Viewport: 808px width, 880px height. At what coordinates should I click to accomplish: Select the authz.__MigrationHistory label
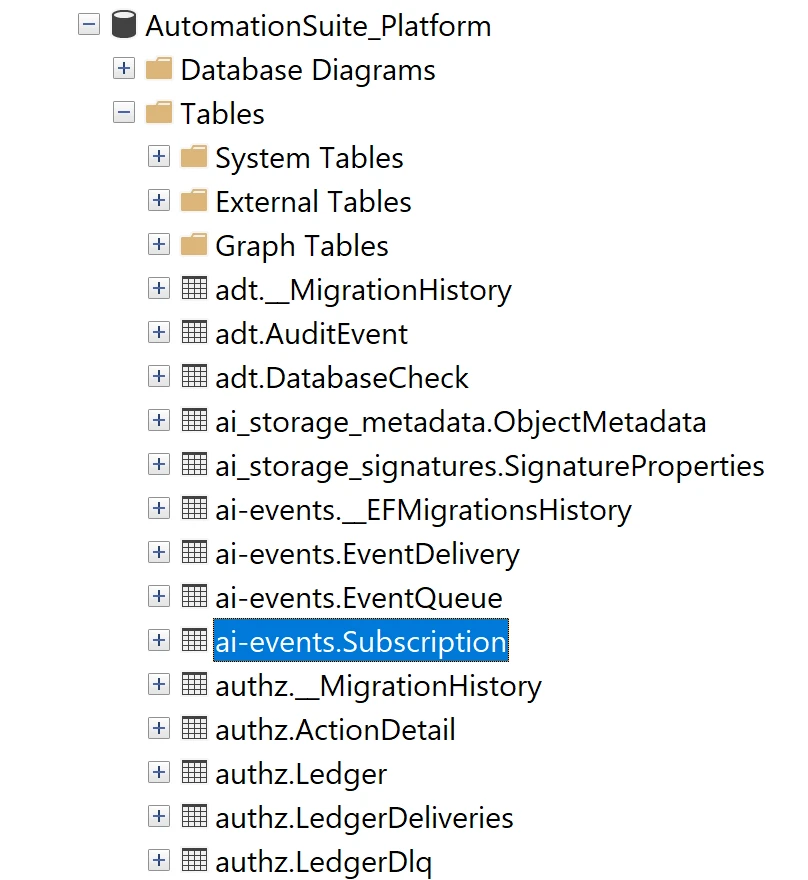(379, 686)
